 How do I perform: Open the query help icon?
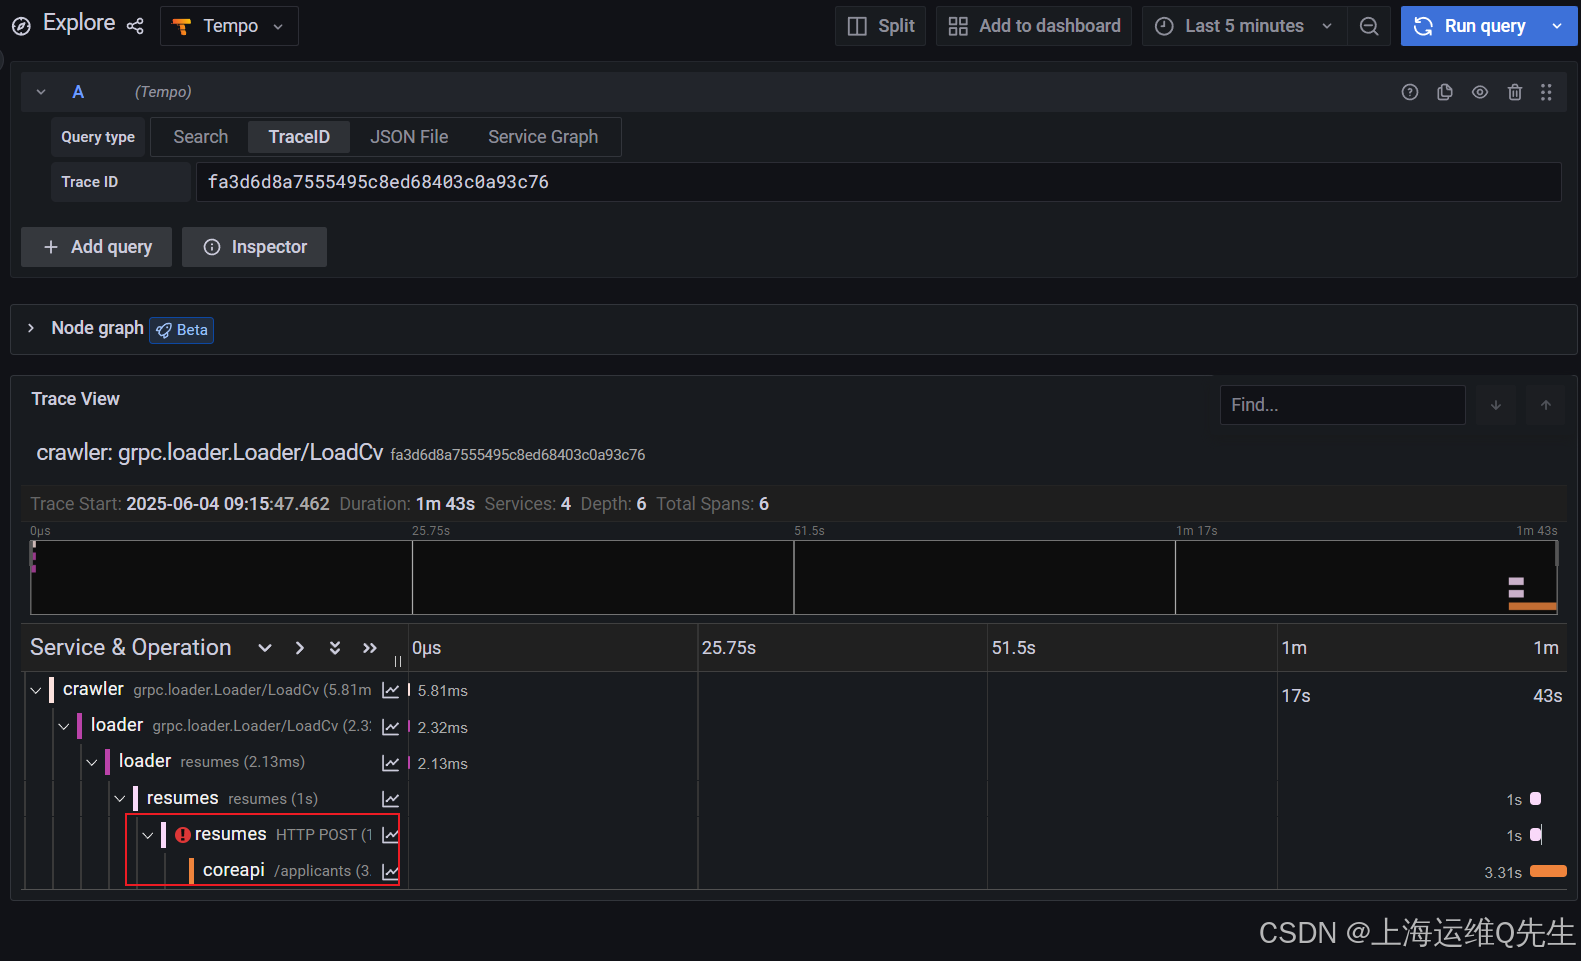[1410, 92]
